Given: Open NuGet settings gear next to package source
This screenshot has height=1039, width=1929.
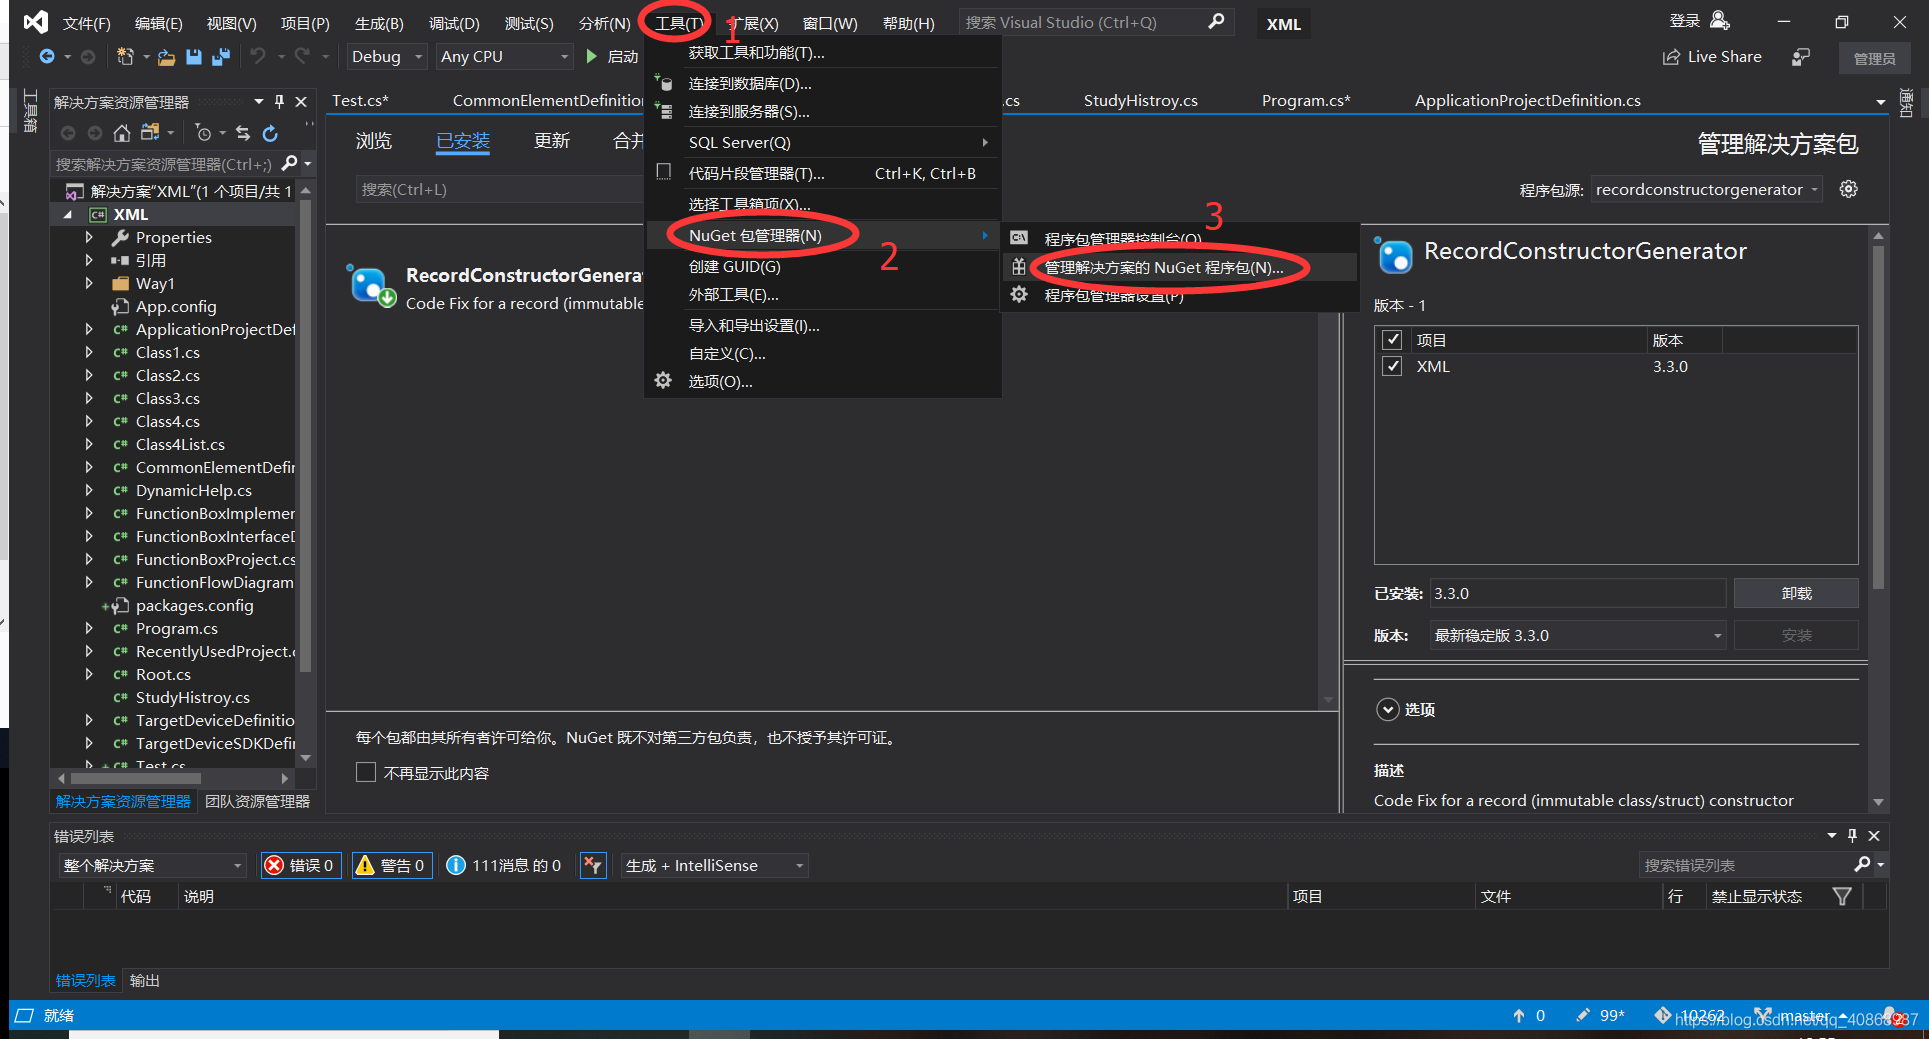Looking at the screenshot, I should 1848,189.
